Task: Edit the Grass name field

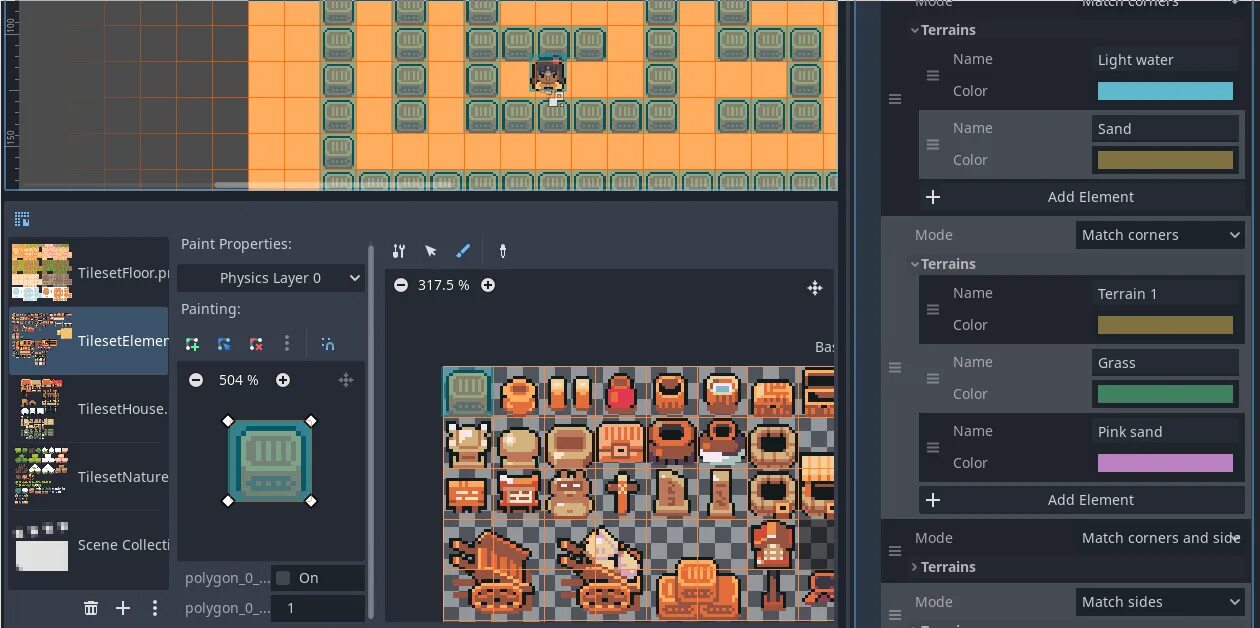Action: (1165, 363)
